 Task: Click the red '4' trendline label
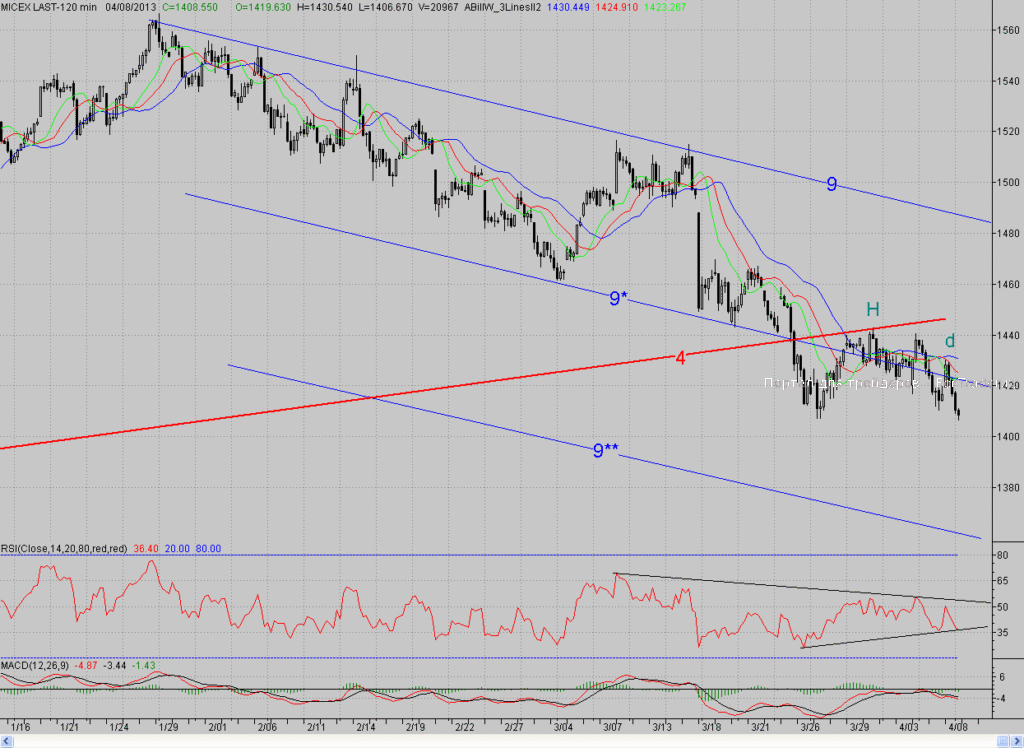680,358
